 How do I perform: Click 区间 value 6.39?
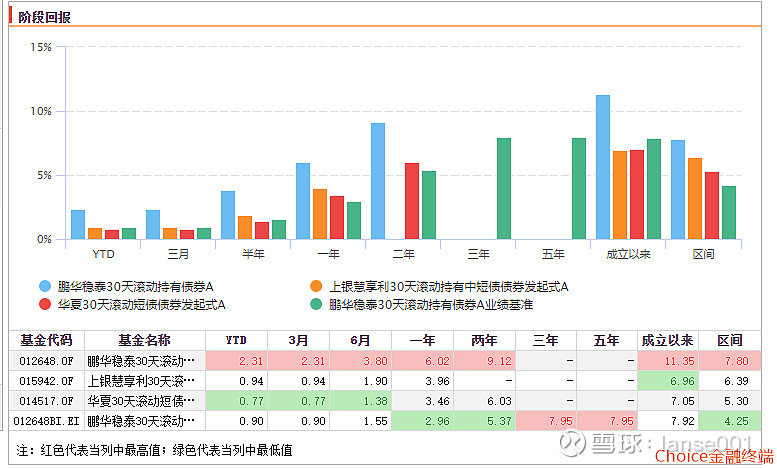pos(737,381)
